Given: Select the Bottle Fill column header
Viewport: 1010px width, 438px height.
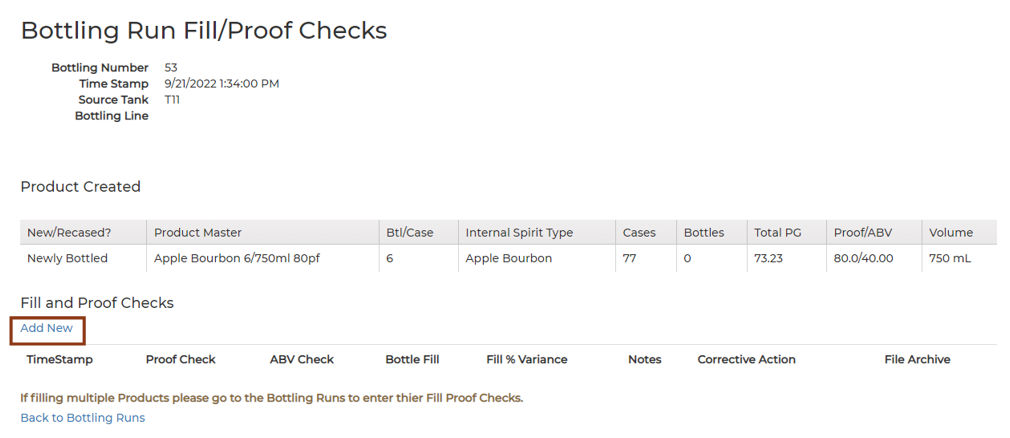Looking at the screenshot, I should (x=412, y=359).
